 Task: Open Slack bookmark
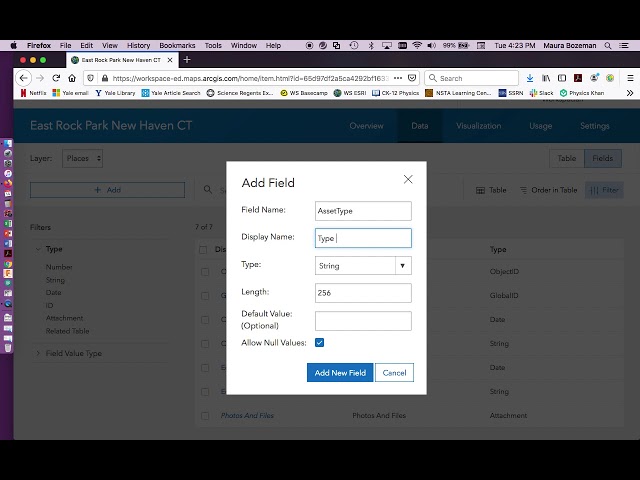541,93
